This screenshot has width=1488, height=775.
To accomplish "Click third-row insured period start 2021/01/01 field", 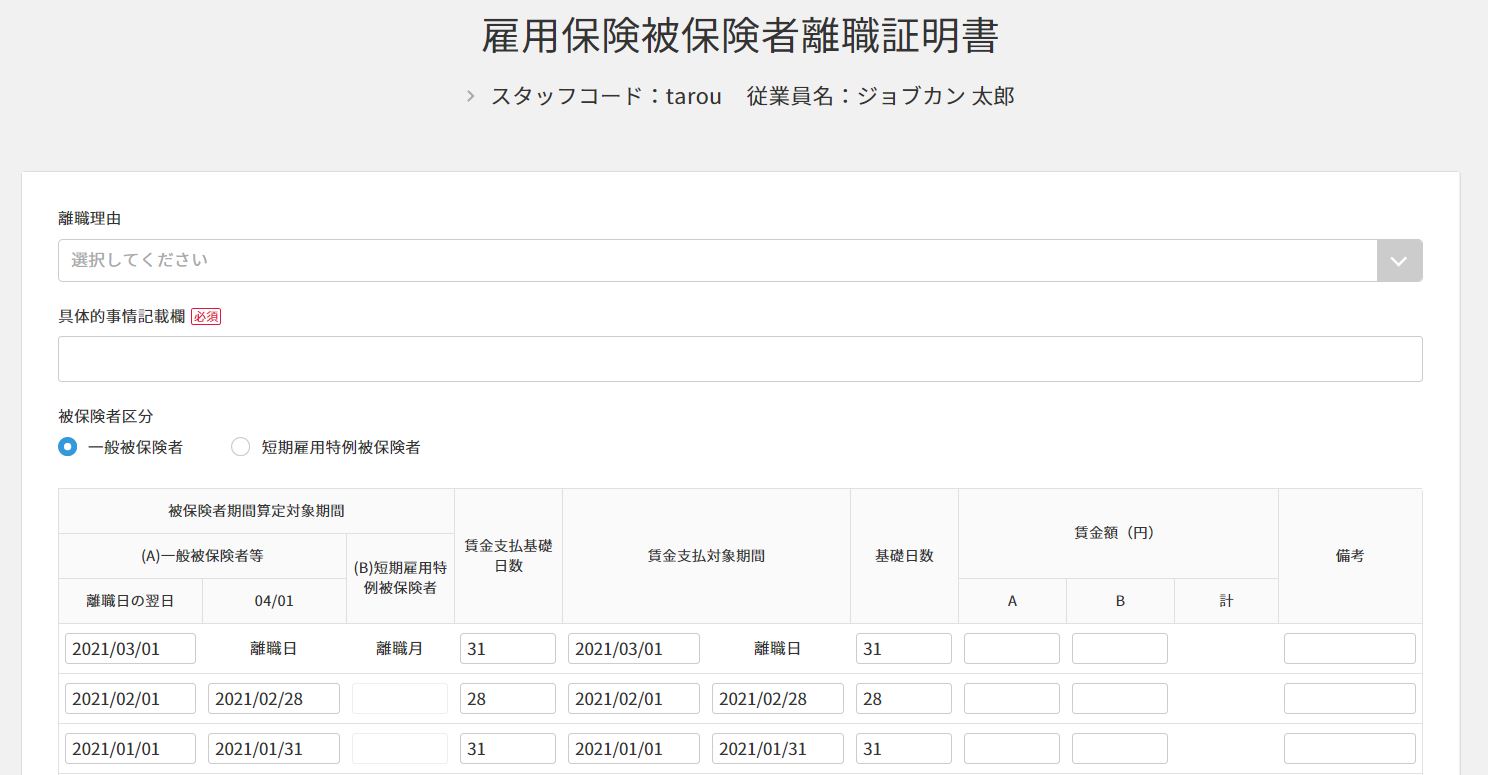I will (130, 749).
